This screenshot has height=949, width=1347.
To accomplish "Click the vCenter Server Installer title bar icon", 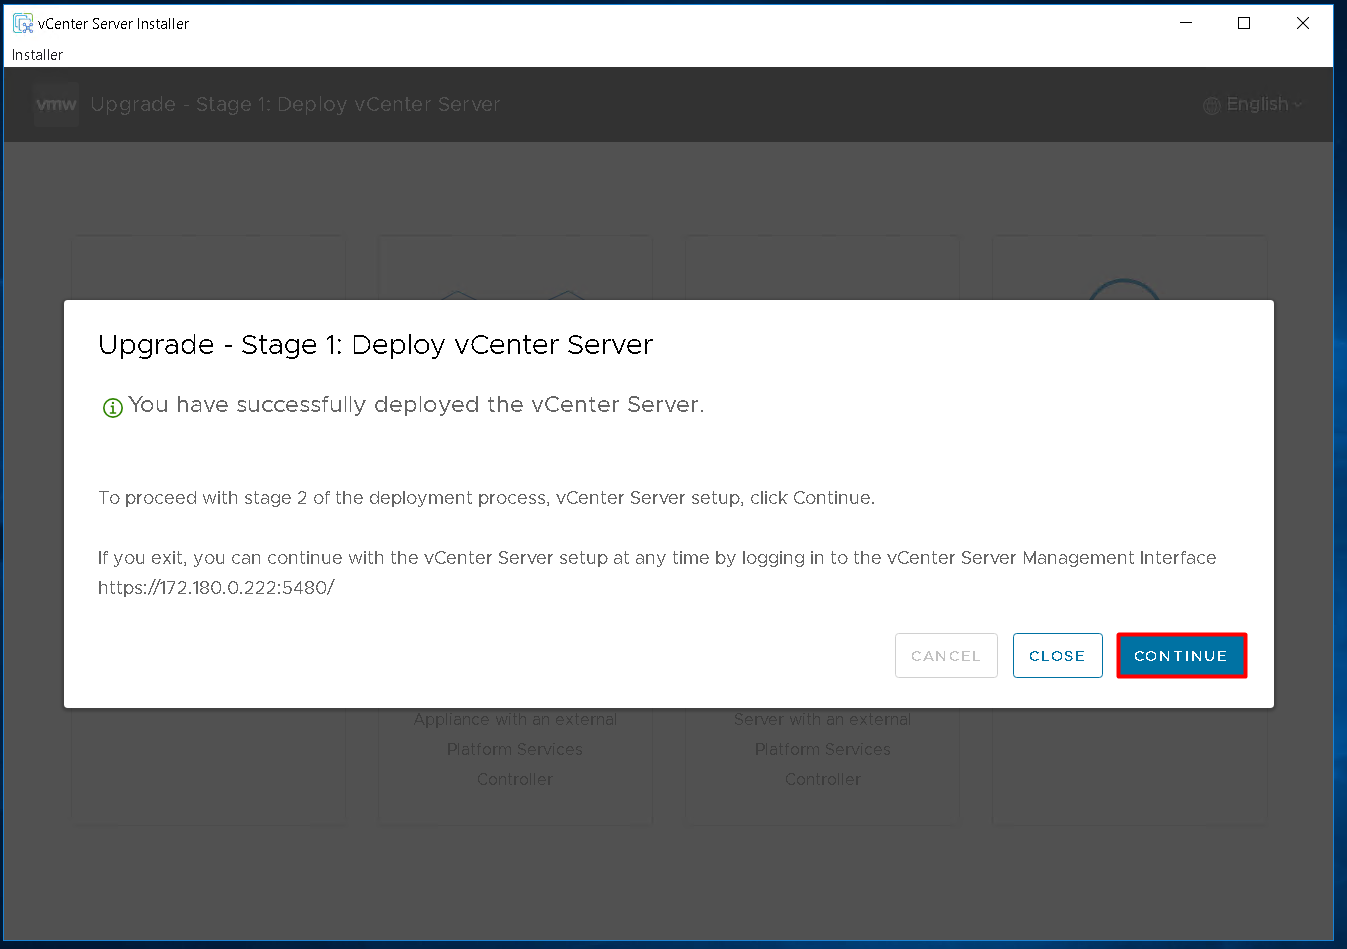I will pos(23,23).
